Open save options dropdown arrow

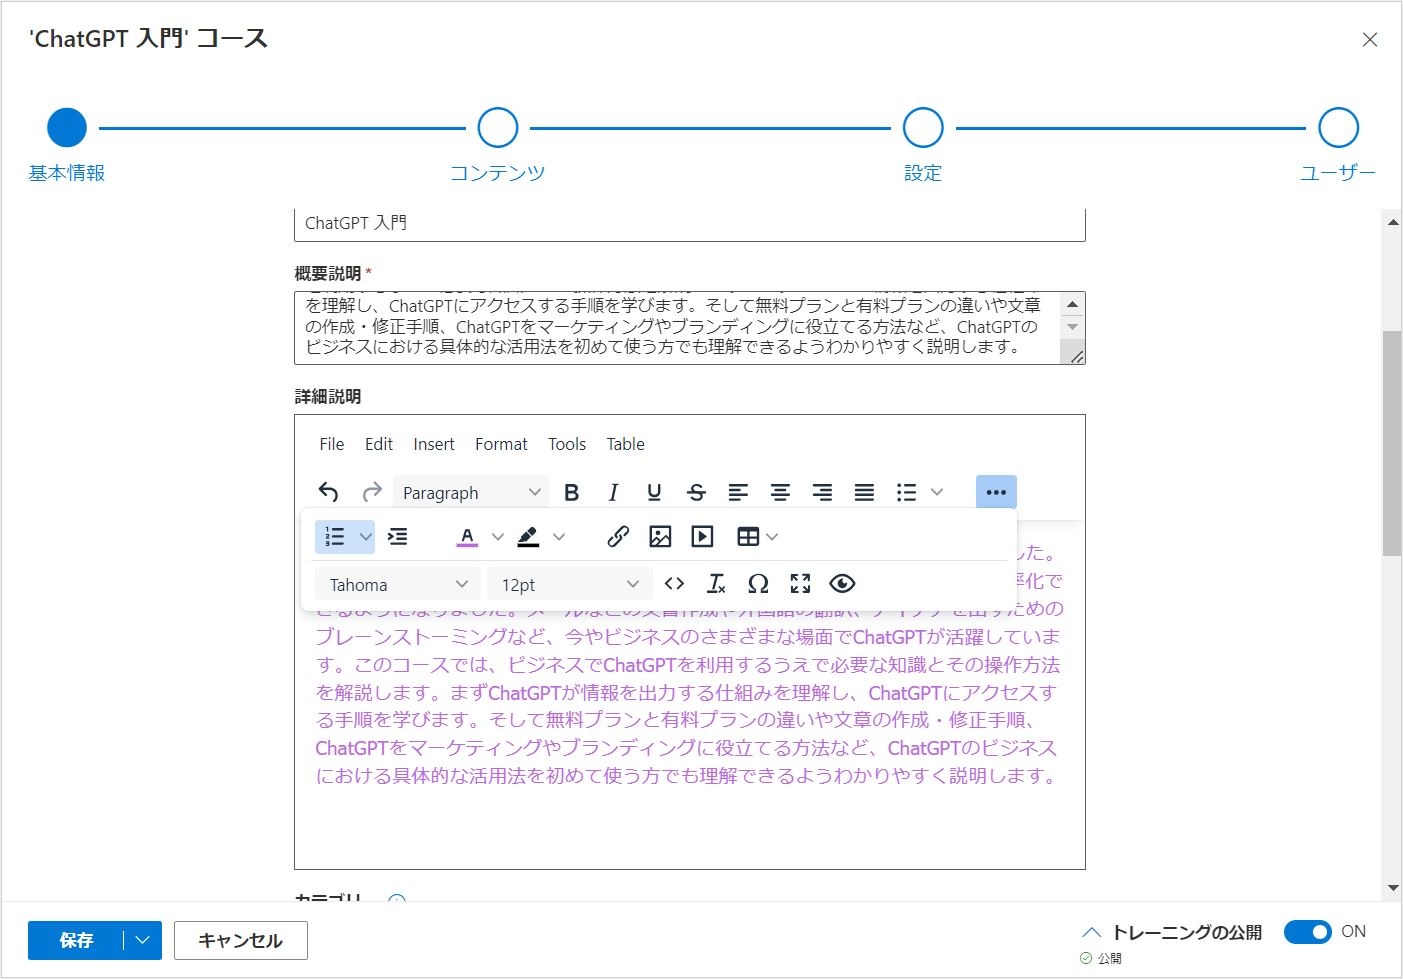(x=142, y=940)
